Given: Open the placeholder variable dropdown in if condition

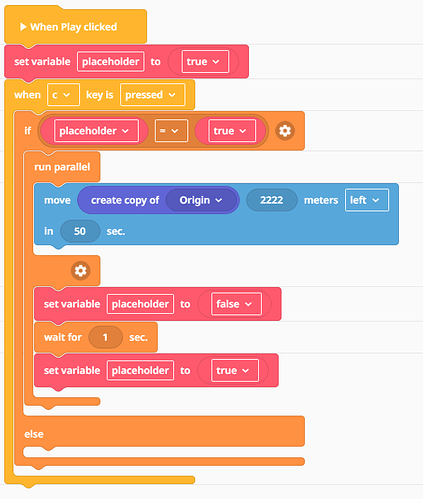Looking at the screenshot, I should pyautogui.click(x=96, y=131).
